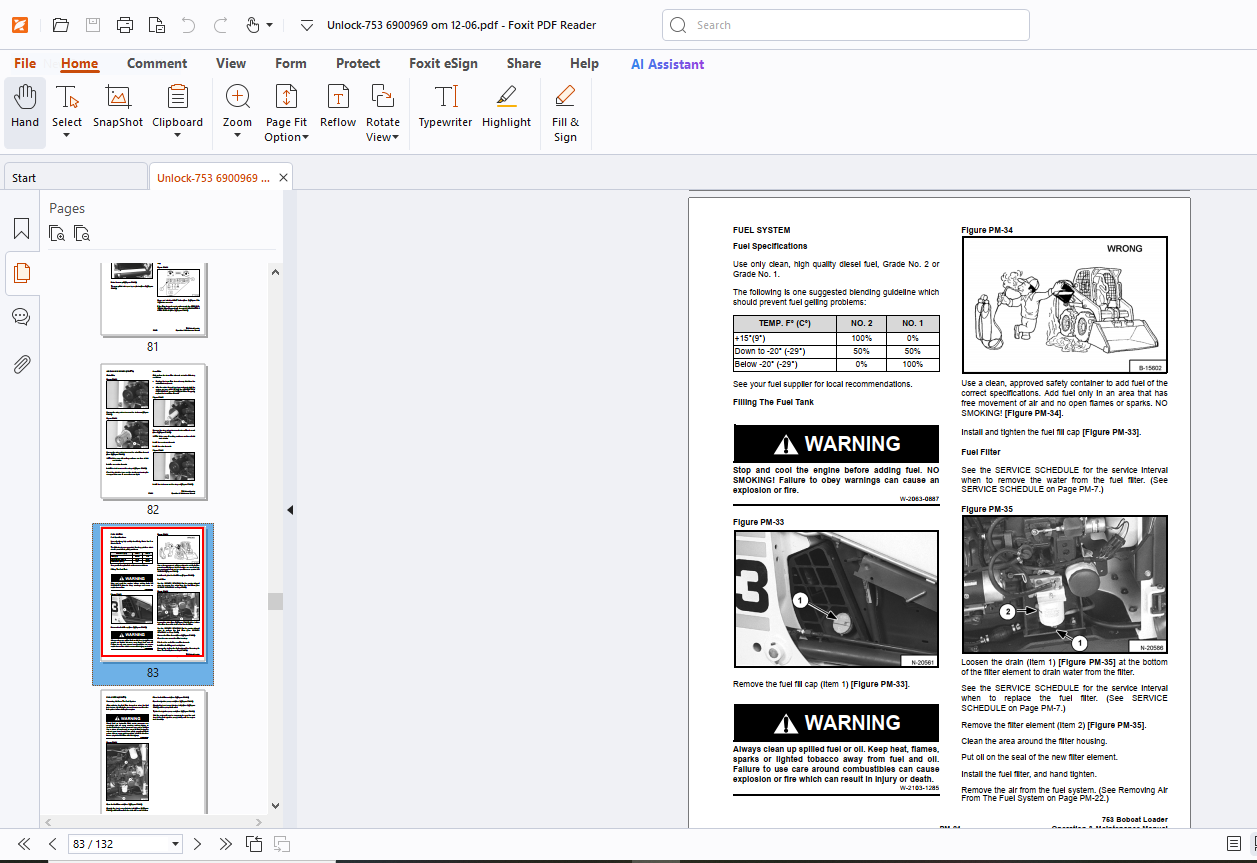
Task: Undo the last action
Action: 188,25
